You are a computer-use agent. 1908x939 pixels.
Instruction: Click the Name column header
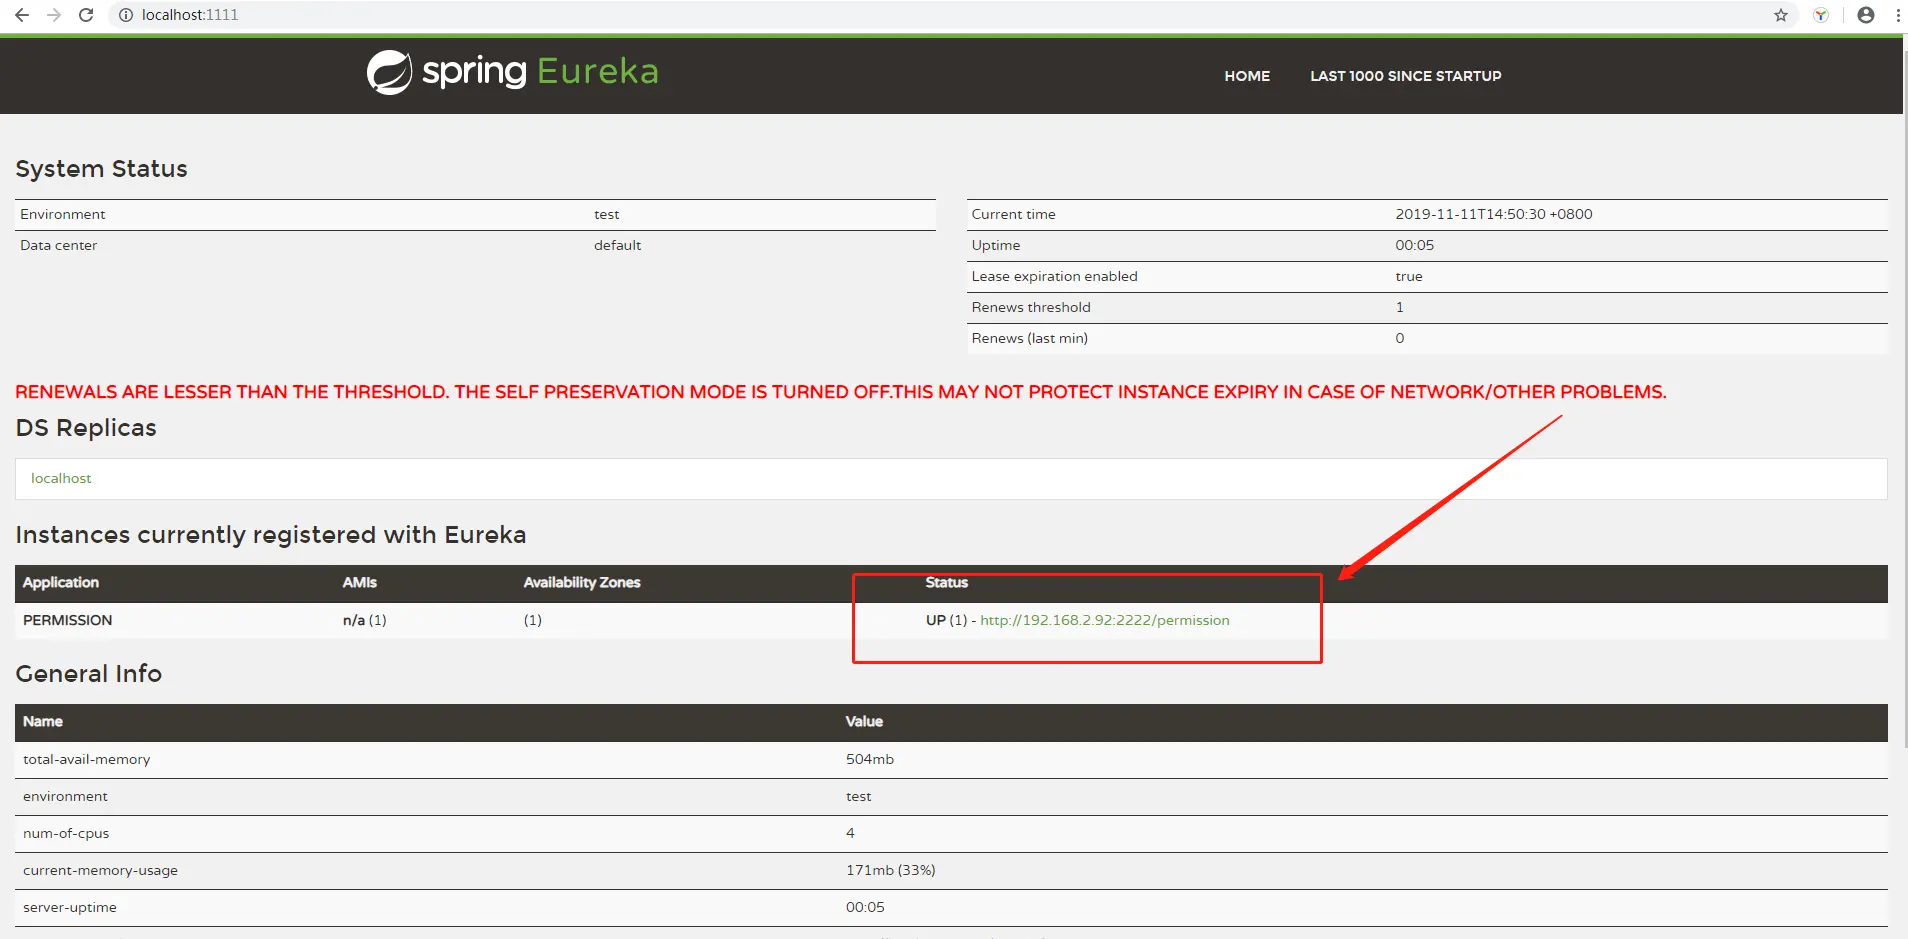click(43, 721)
